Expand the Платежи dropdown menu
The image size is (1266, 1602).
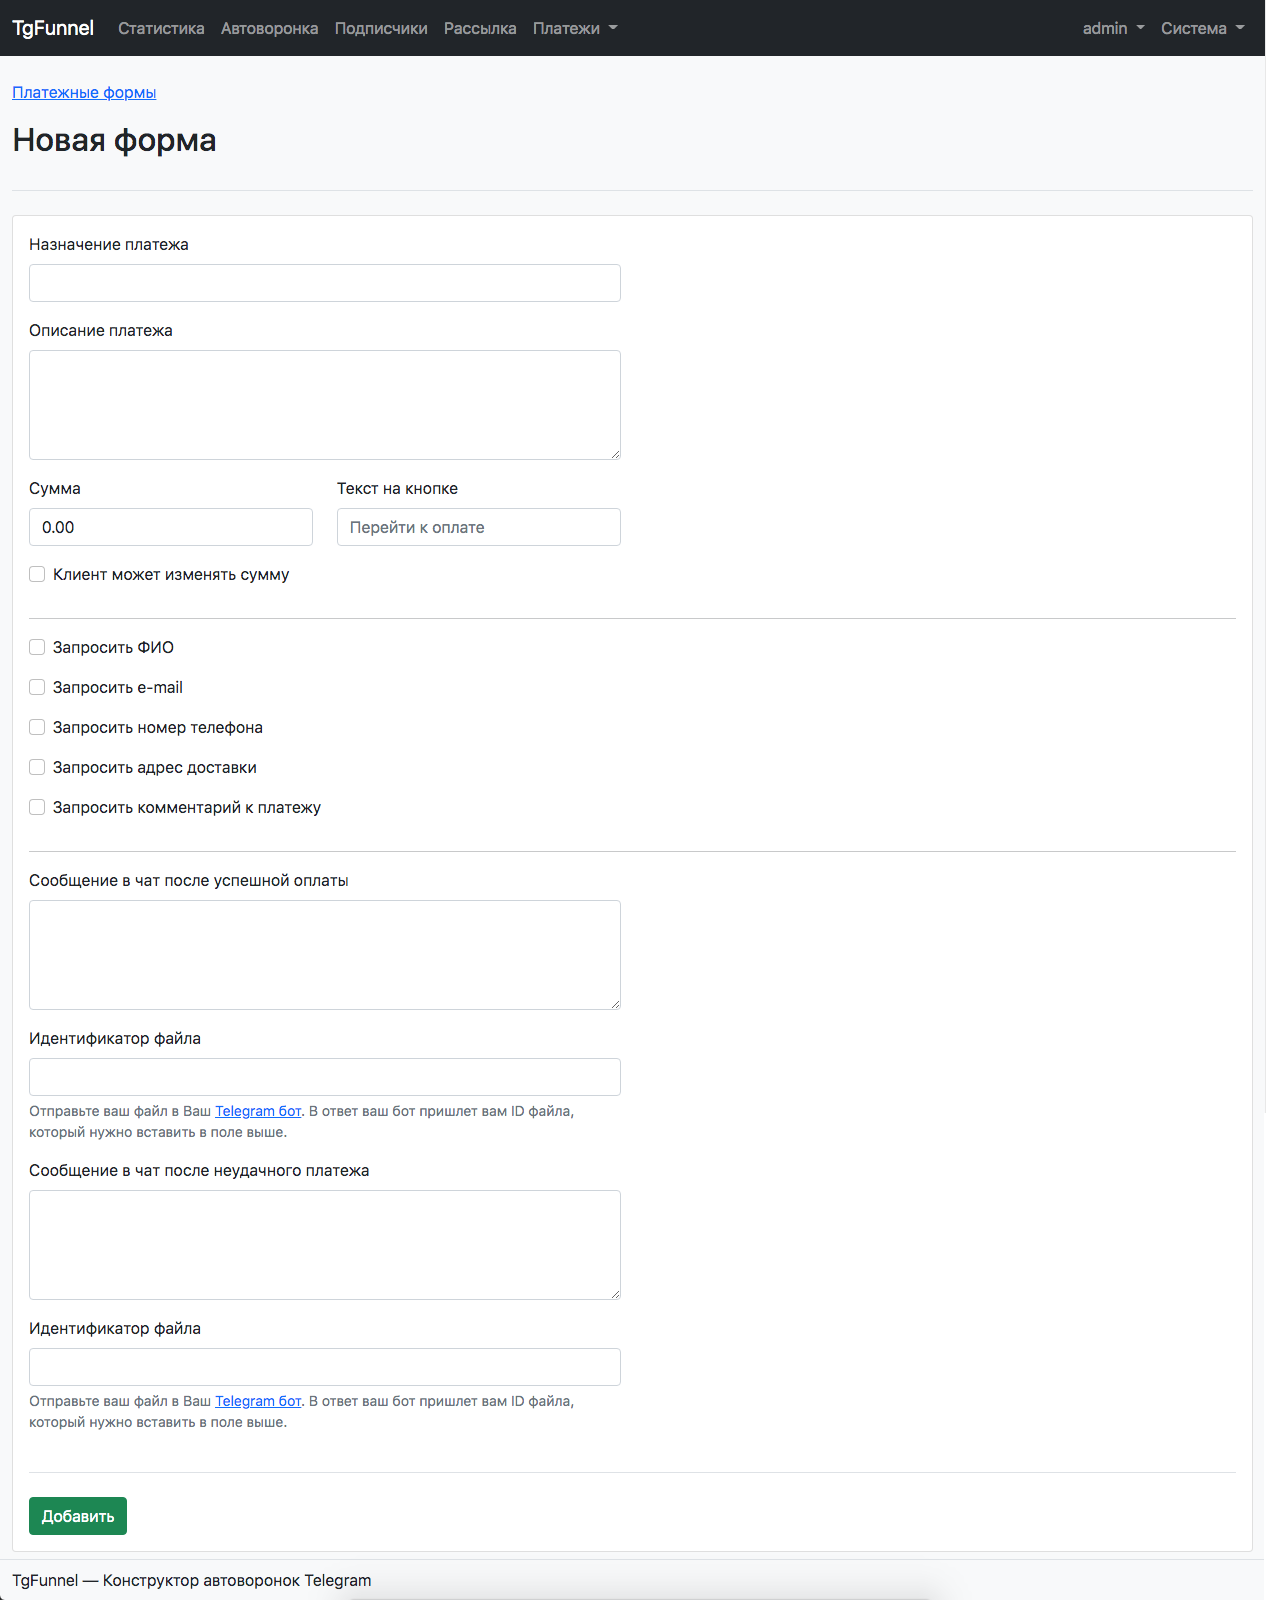click(x=574, y=28)
